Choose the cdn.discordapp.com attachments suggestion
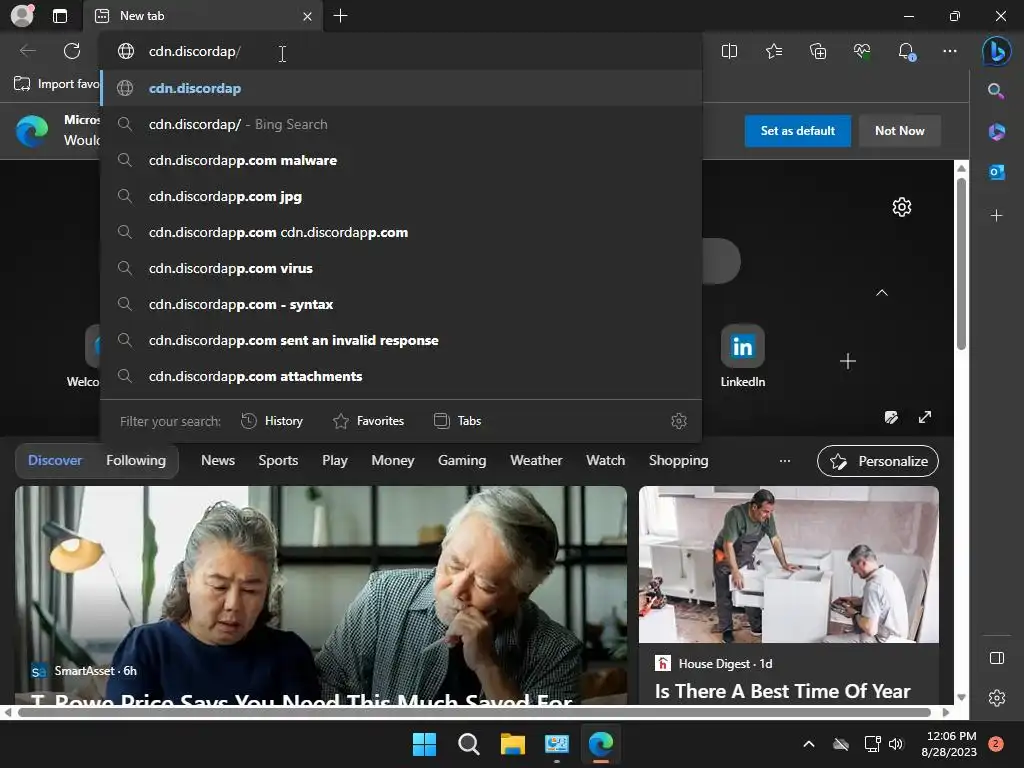Viewport: 1024px width, 768px height. (x=402, y=376)
